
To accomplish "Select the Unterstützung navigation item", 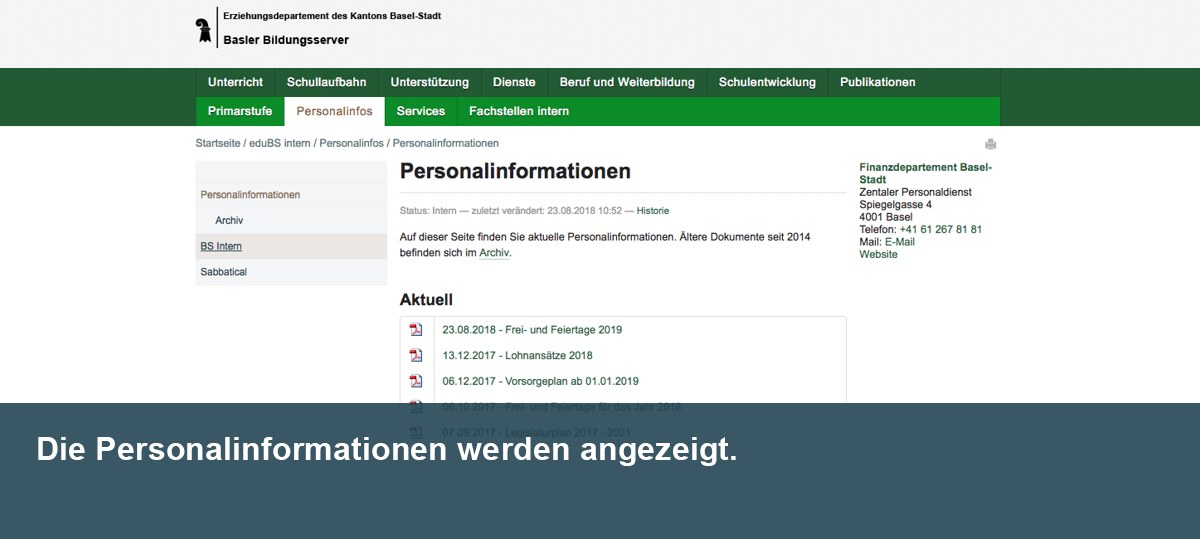I will coord(429,82).
